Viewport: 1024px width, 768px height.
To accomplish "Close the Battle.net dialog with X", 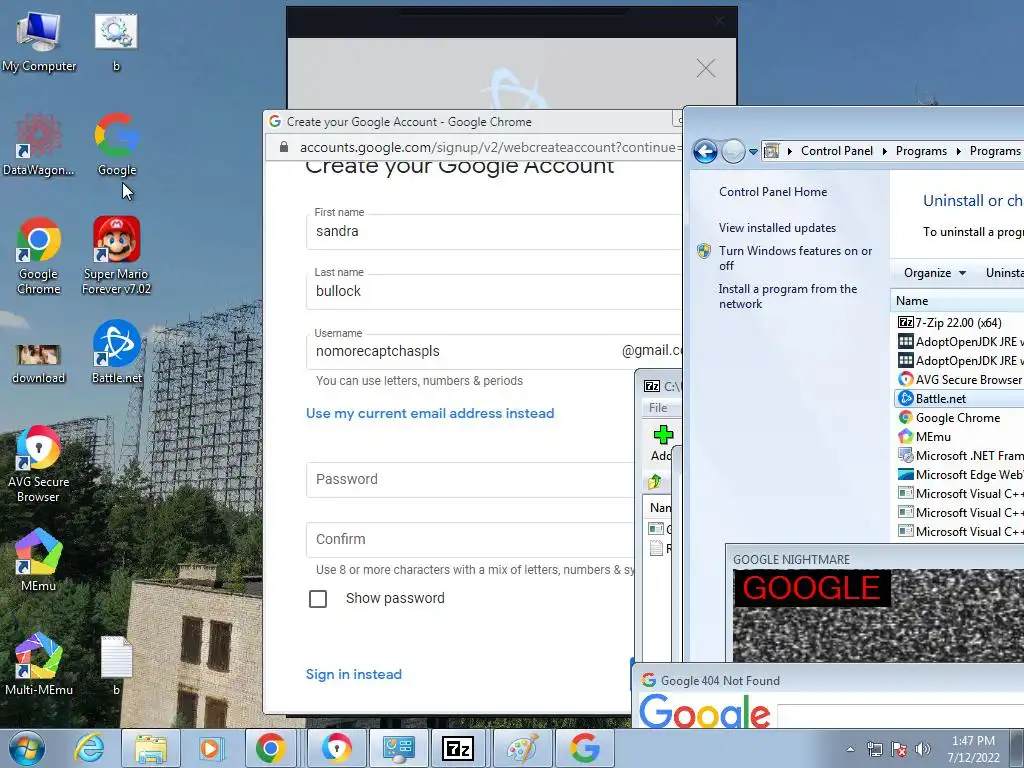I will (x=705, y=68).
